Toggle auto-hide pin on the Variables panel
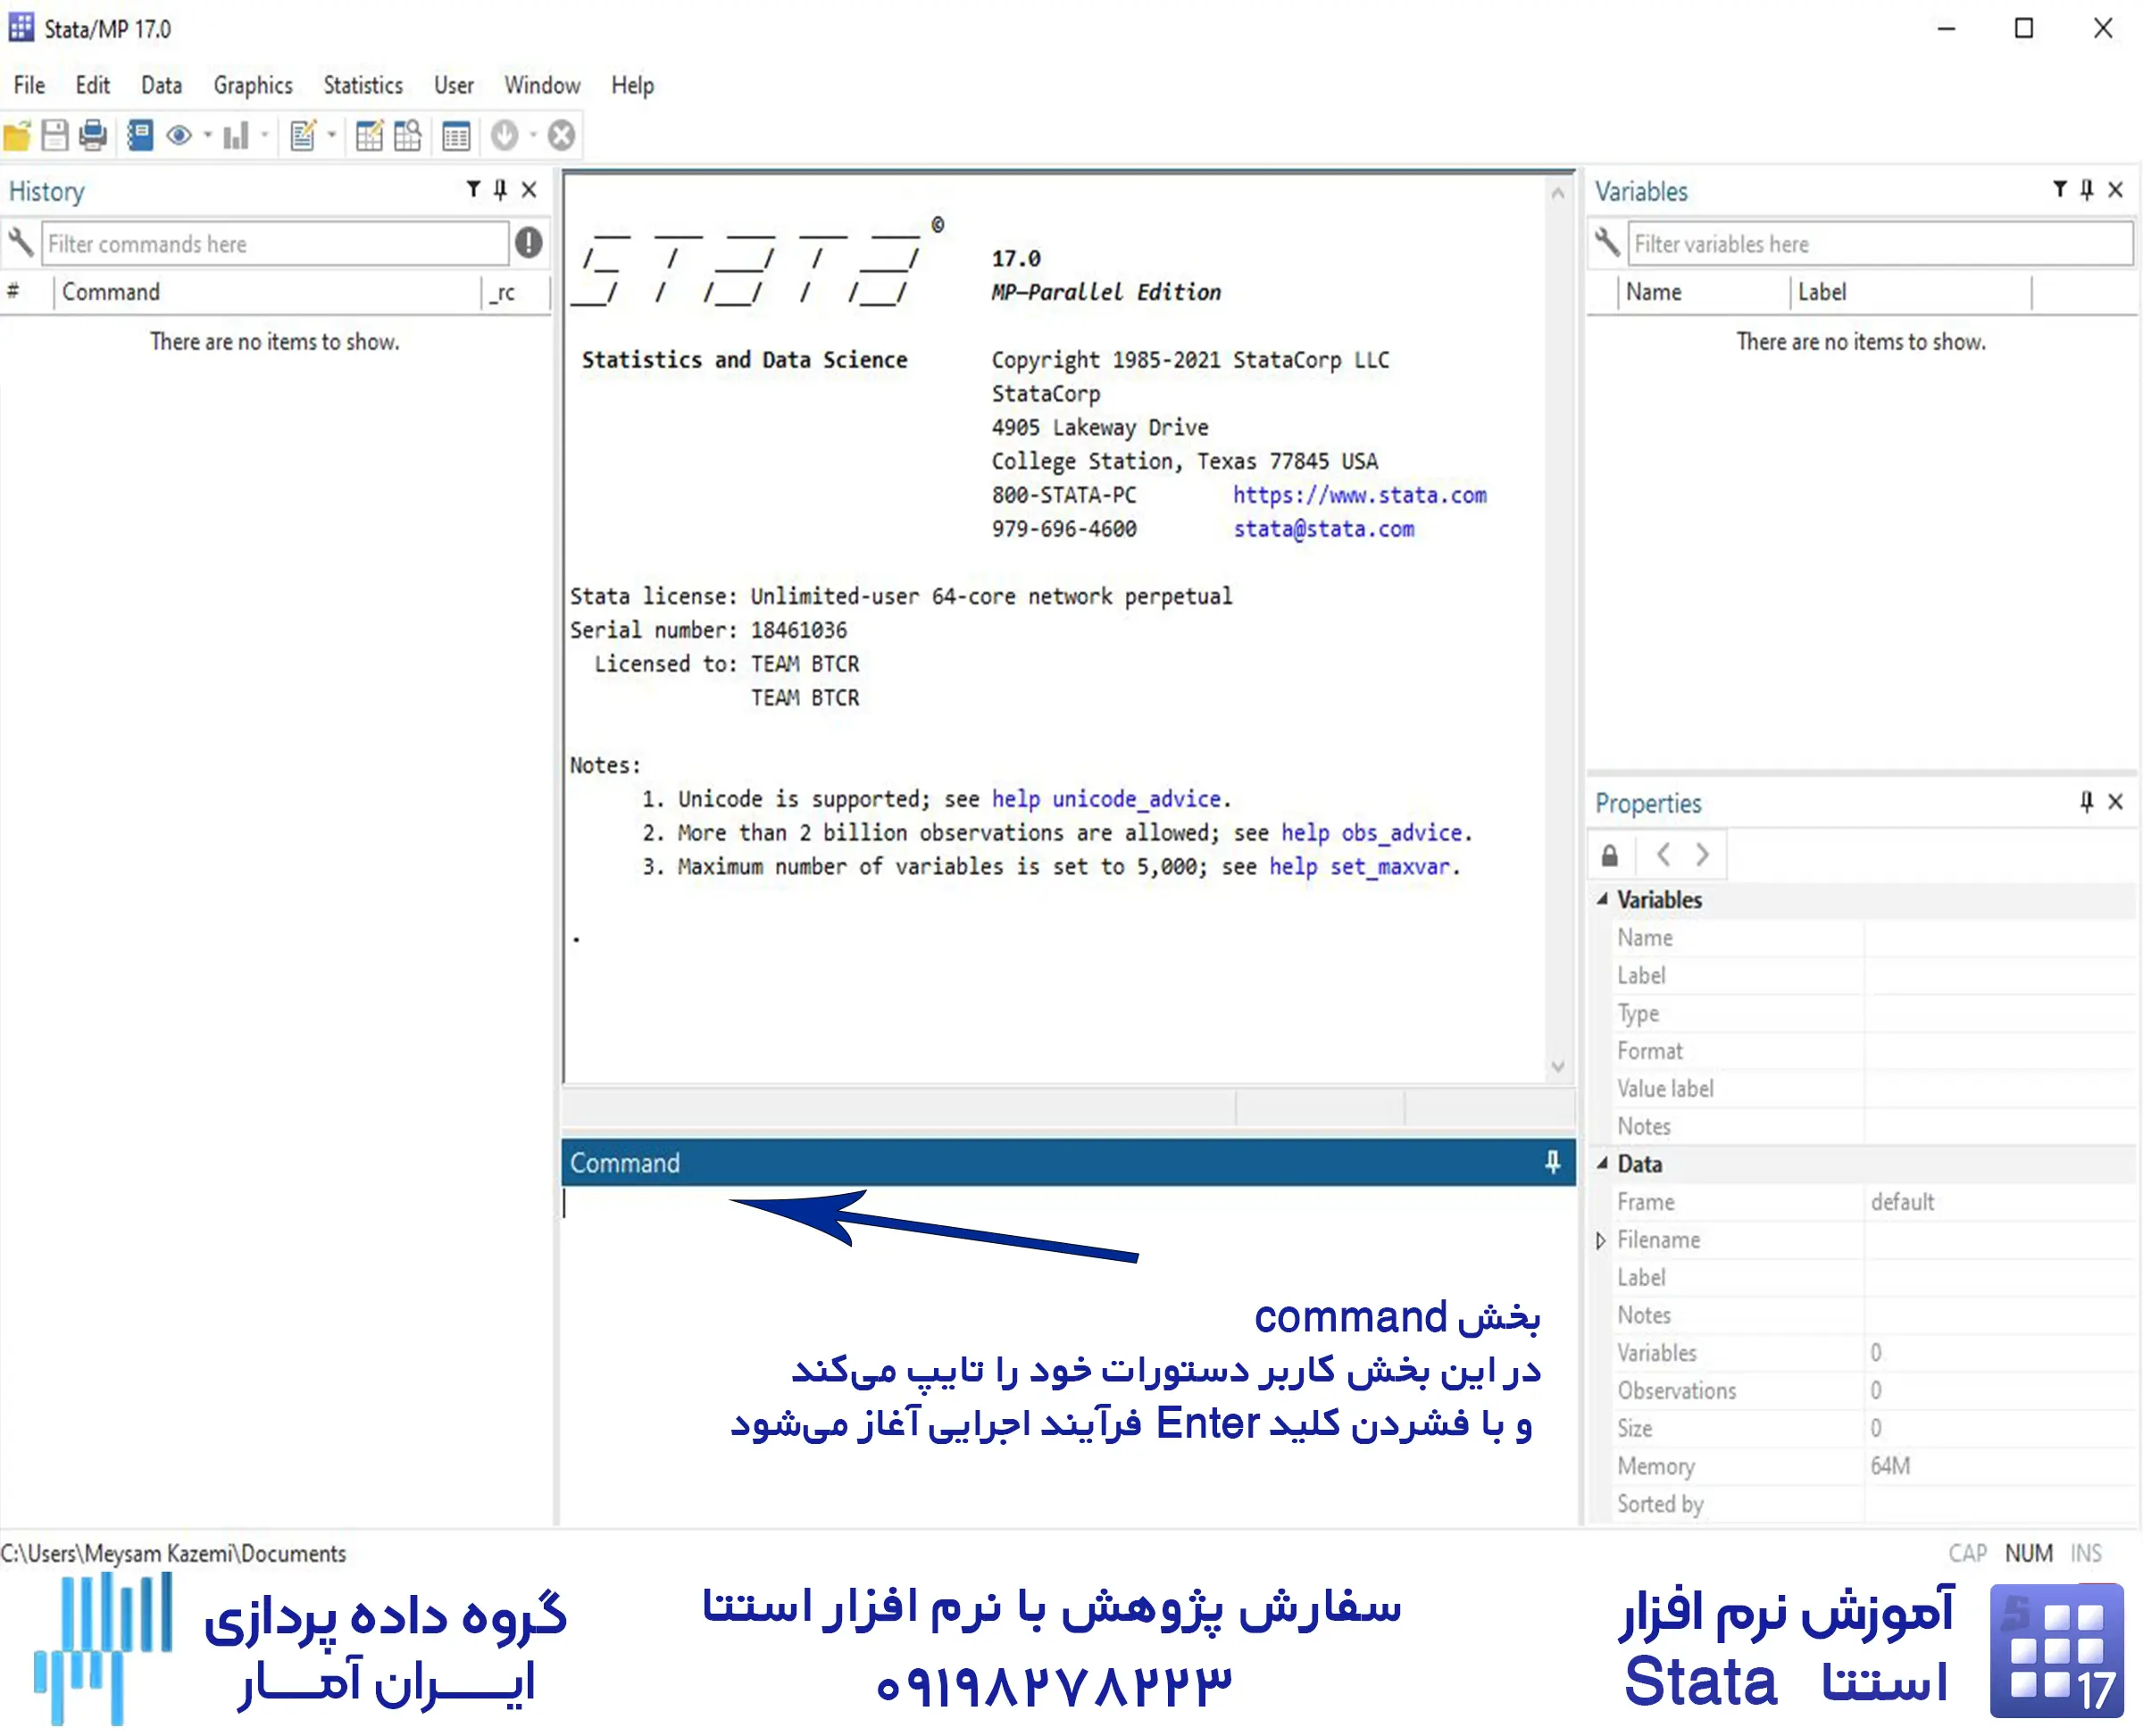 (2085, 189)
